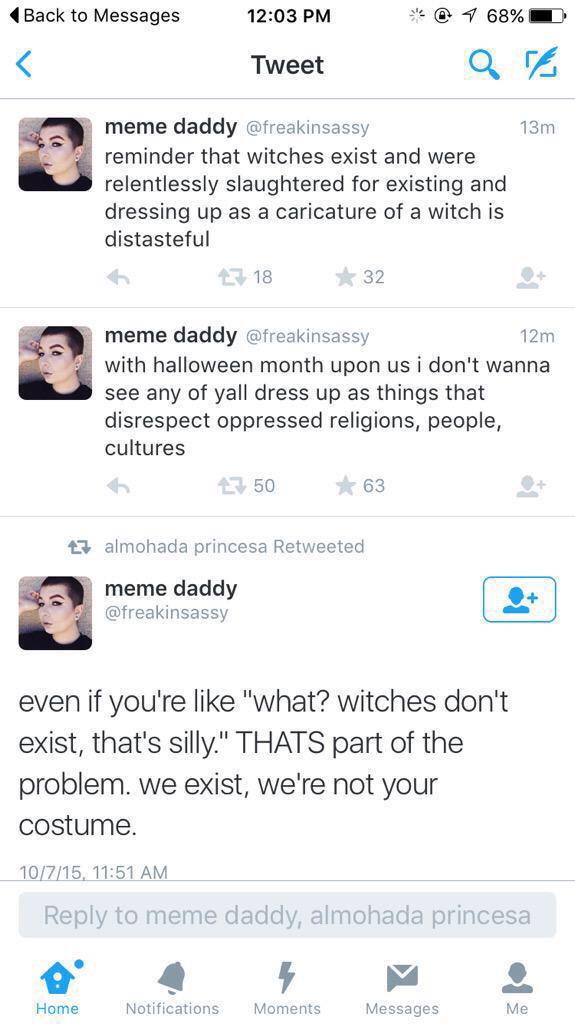Click the blue follow button for meme daddy
Image resolution: width=575 pixels, height=1024 pixels.
[x=519, y=599]
